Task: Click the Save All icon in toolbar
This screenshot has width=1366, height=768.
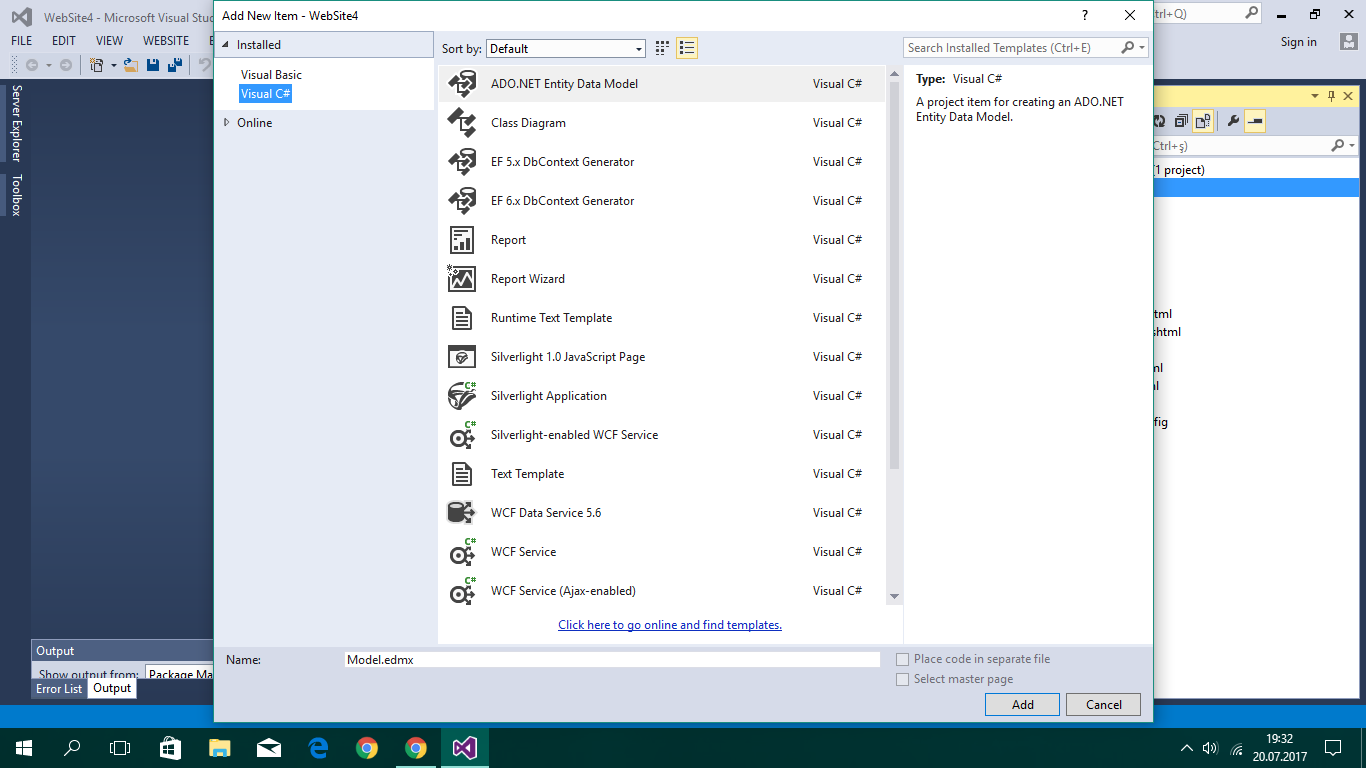Action: [x=175, y=65]
